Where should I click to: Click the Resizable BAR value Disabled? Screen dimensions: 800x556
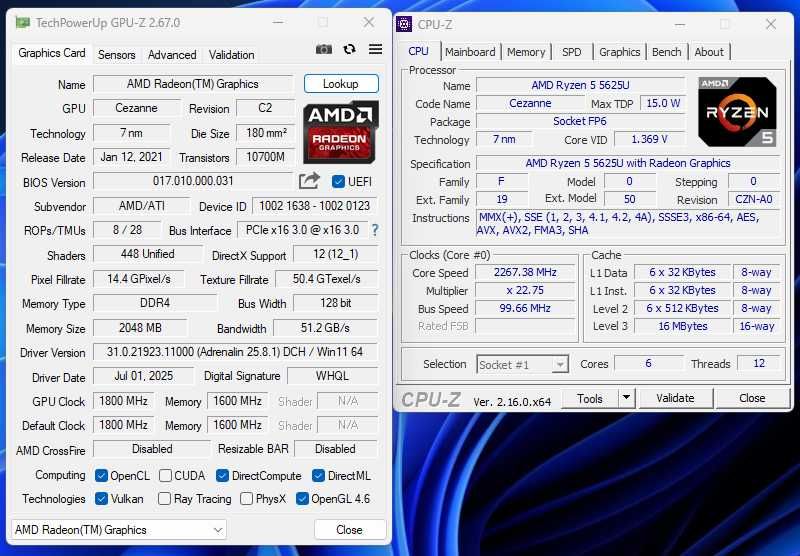(x=335, y=449)
